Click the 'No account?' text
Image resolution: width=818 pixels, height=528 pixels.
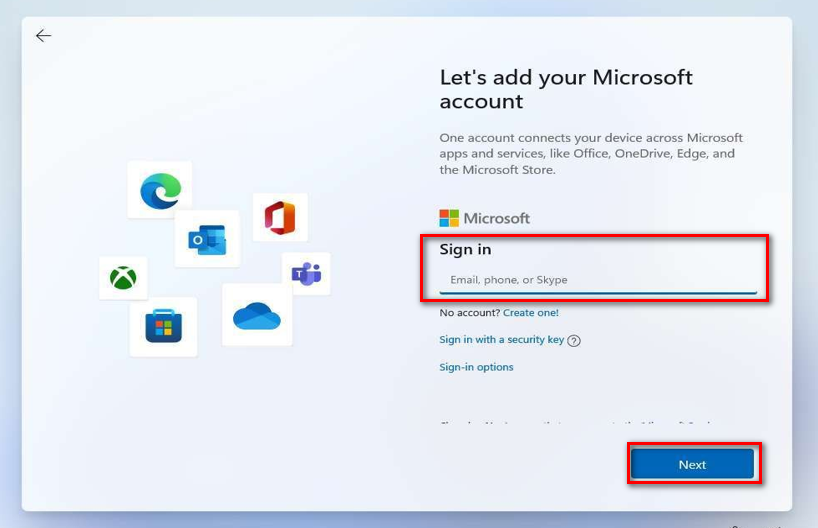(x=470, y=313)
